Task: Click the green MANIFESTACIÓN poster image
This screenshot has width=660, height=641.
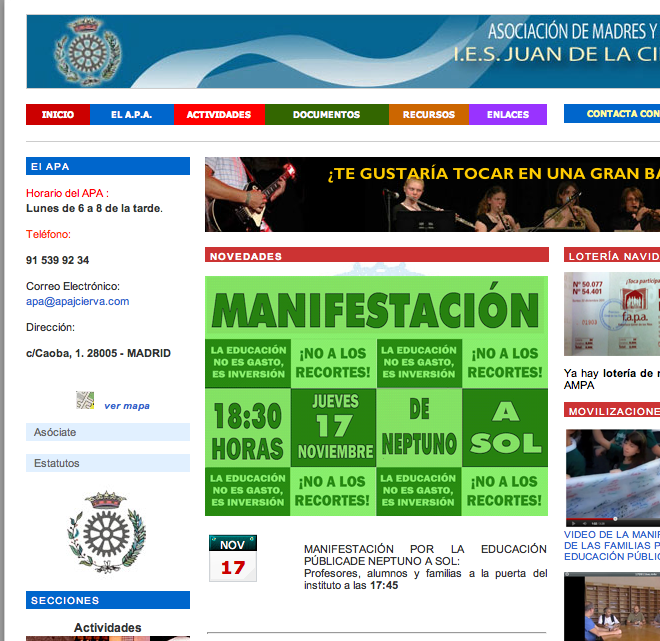Action: click(376, 396)
